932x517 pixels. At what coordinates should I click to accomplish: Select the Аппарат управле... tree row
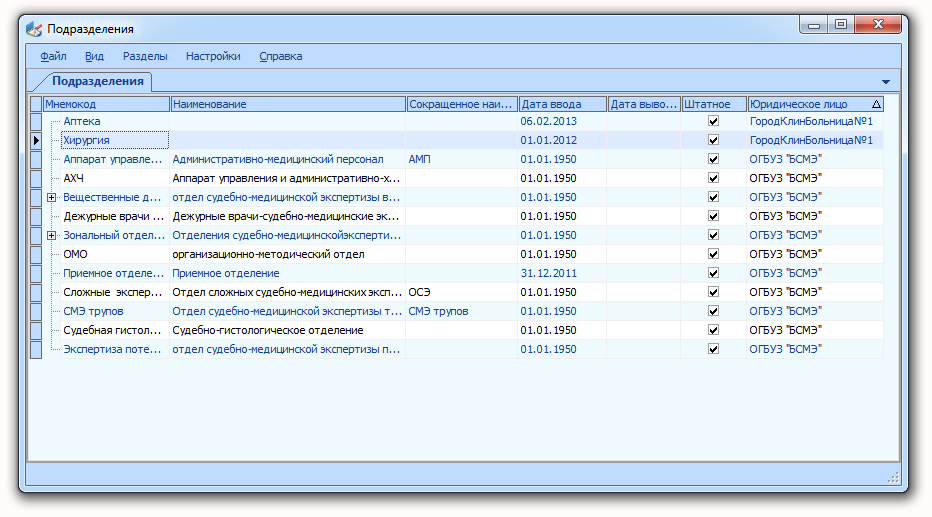(x=113, y=159)
